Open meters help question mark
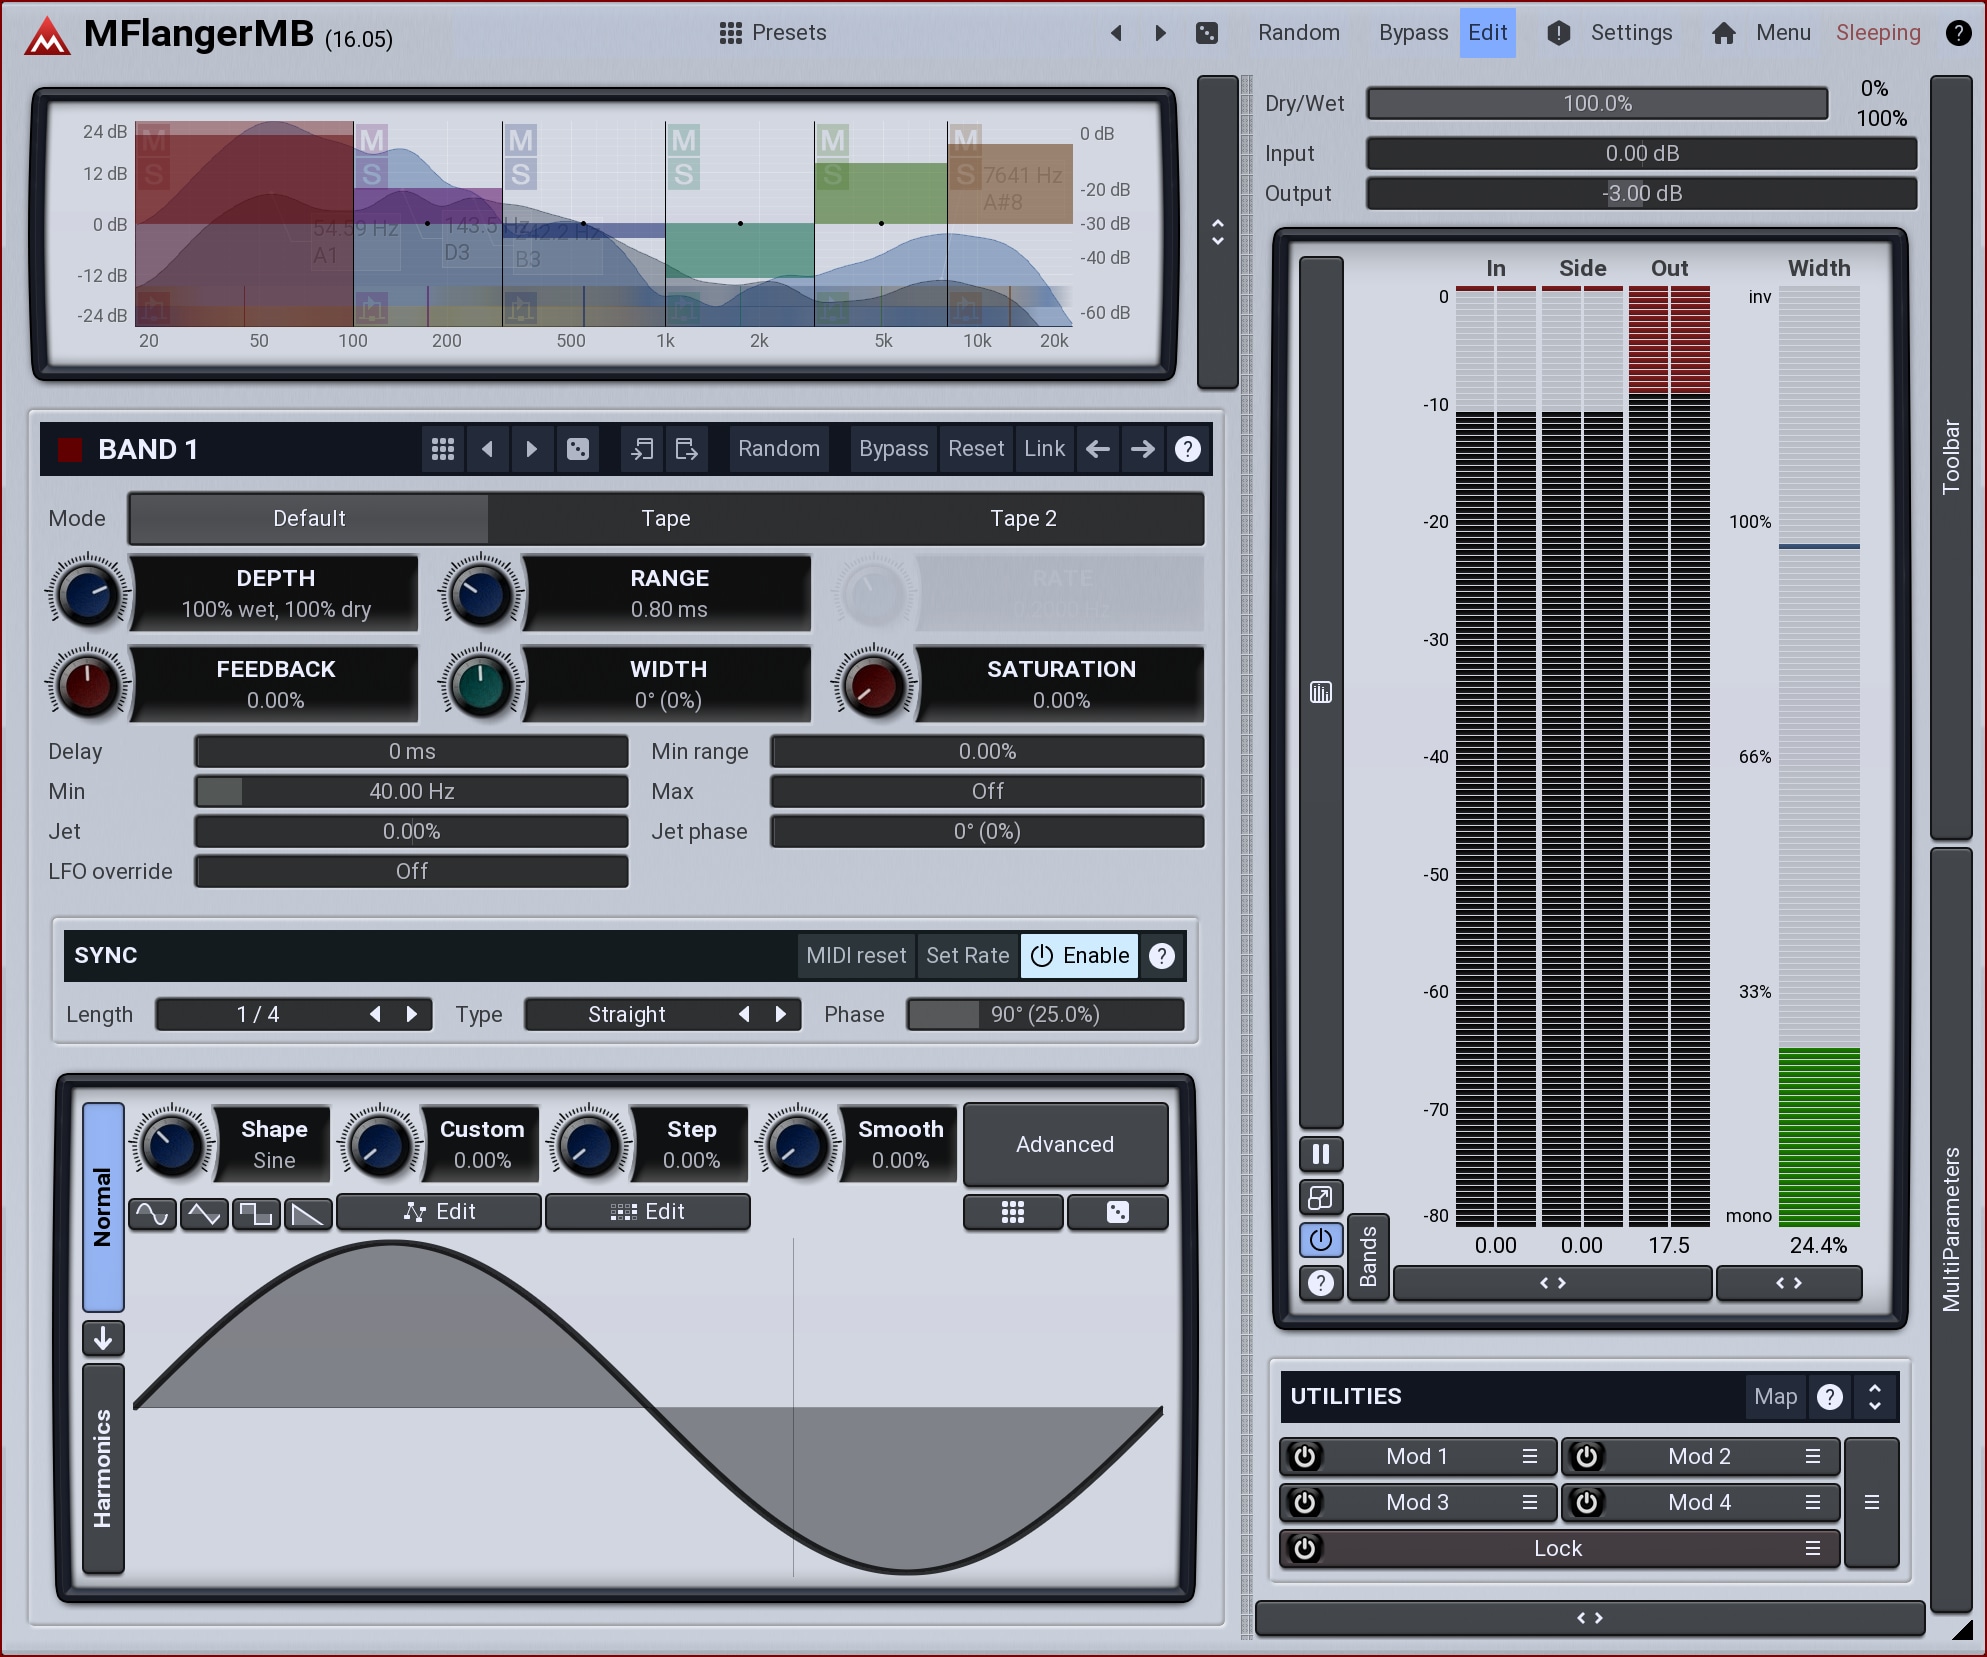This screenshot has height=1657, width=1987. [1321, 1283]
